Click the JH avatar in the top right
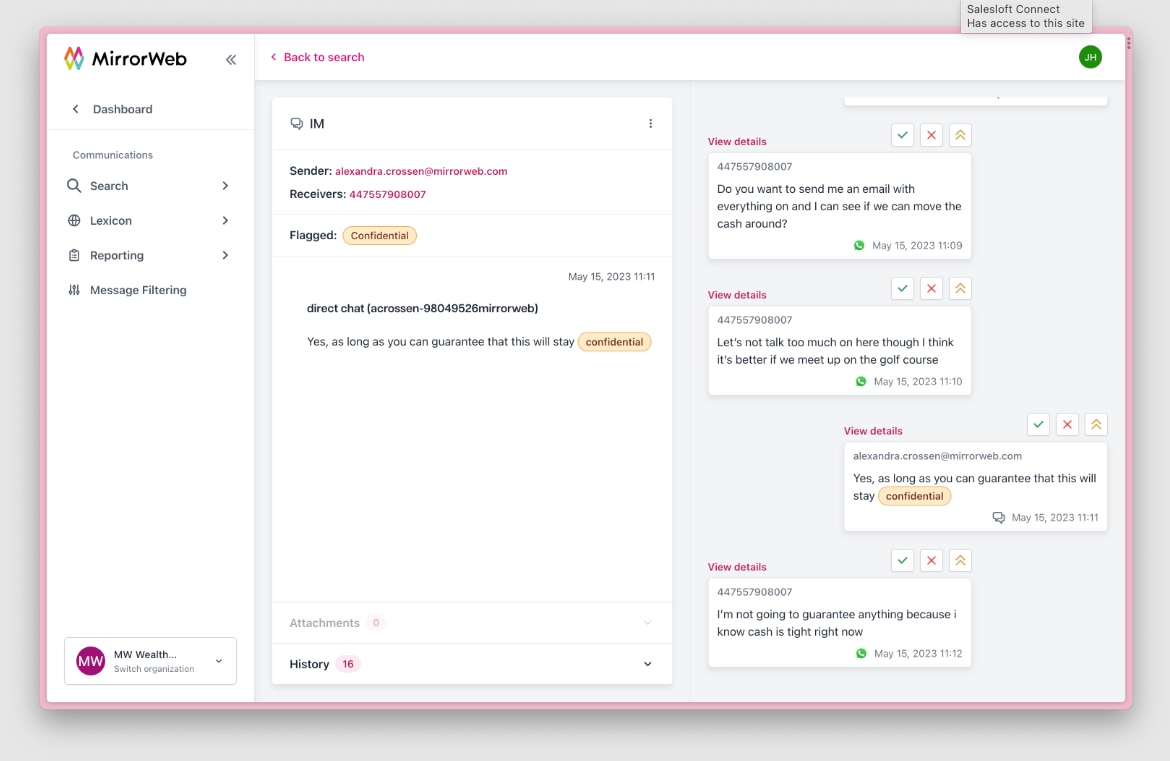Viewport: 1170px width, 761px height. point(1090,57)
